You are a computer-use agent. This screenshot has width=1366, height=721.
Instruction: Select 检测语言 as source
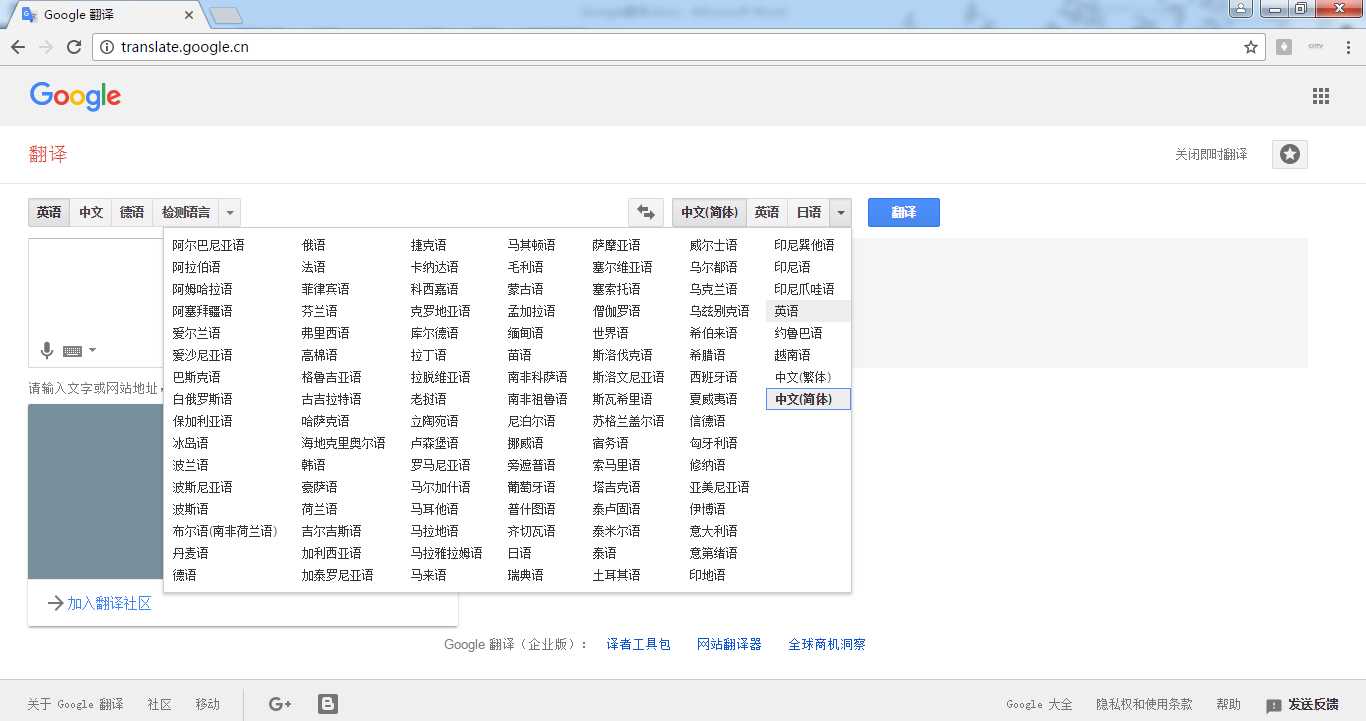pyautogui.click(x=186, y=212)
